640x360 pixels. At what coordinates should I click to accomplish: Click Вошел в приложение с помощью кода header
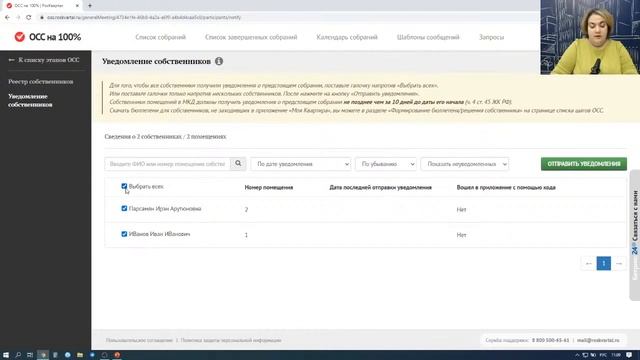pos(506,187)
